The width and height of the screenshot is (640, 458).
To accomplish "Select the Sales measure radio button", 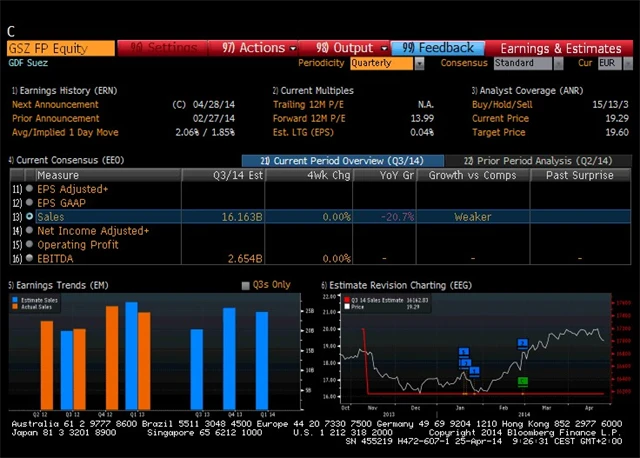I will [30, 216].
